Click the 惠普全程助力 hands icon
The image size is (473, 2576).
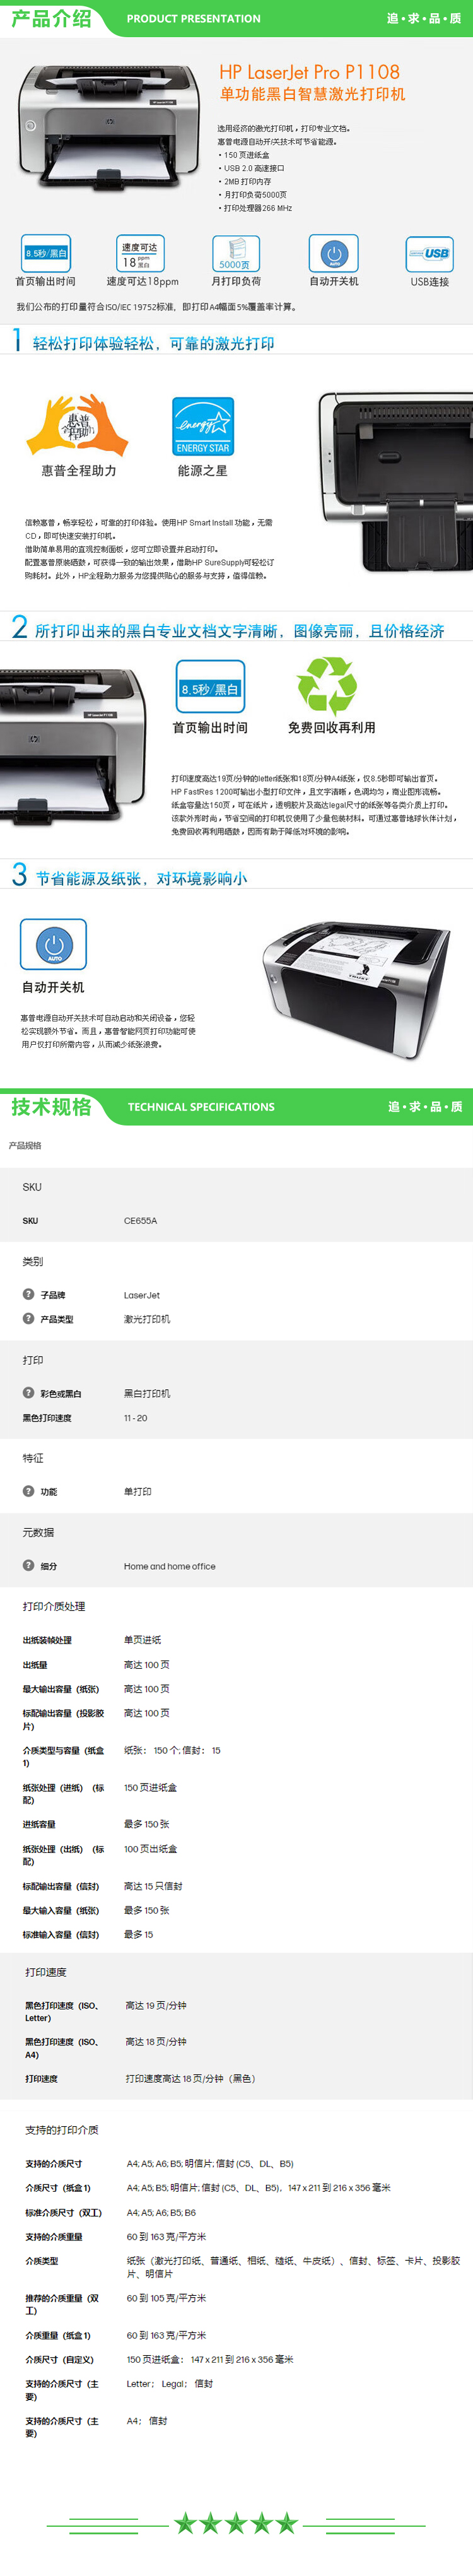78,425
